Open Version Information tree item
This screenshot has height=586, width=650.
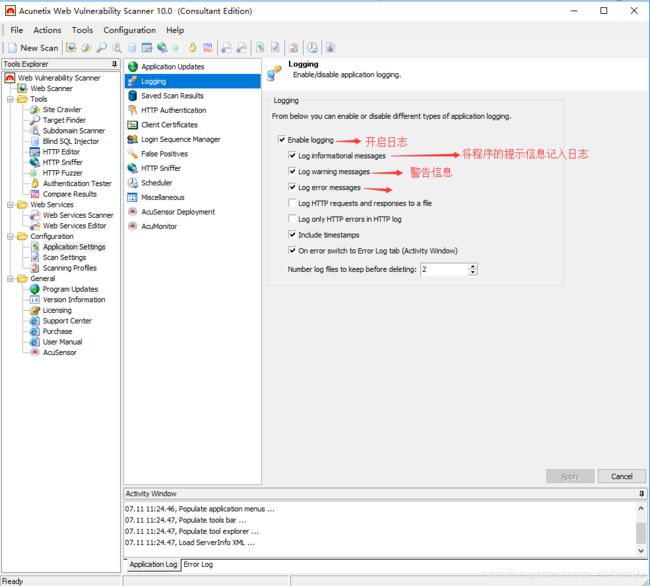74,300
